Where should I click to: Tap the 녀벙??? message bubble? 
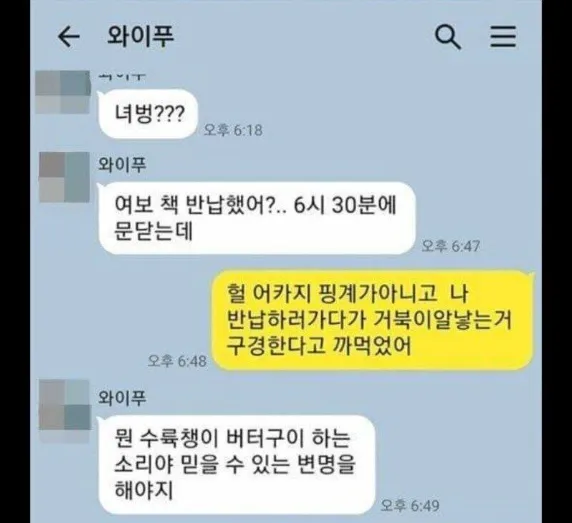[148, 114]
